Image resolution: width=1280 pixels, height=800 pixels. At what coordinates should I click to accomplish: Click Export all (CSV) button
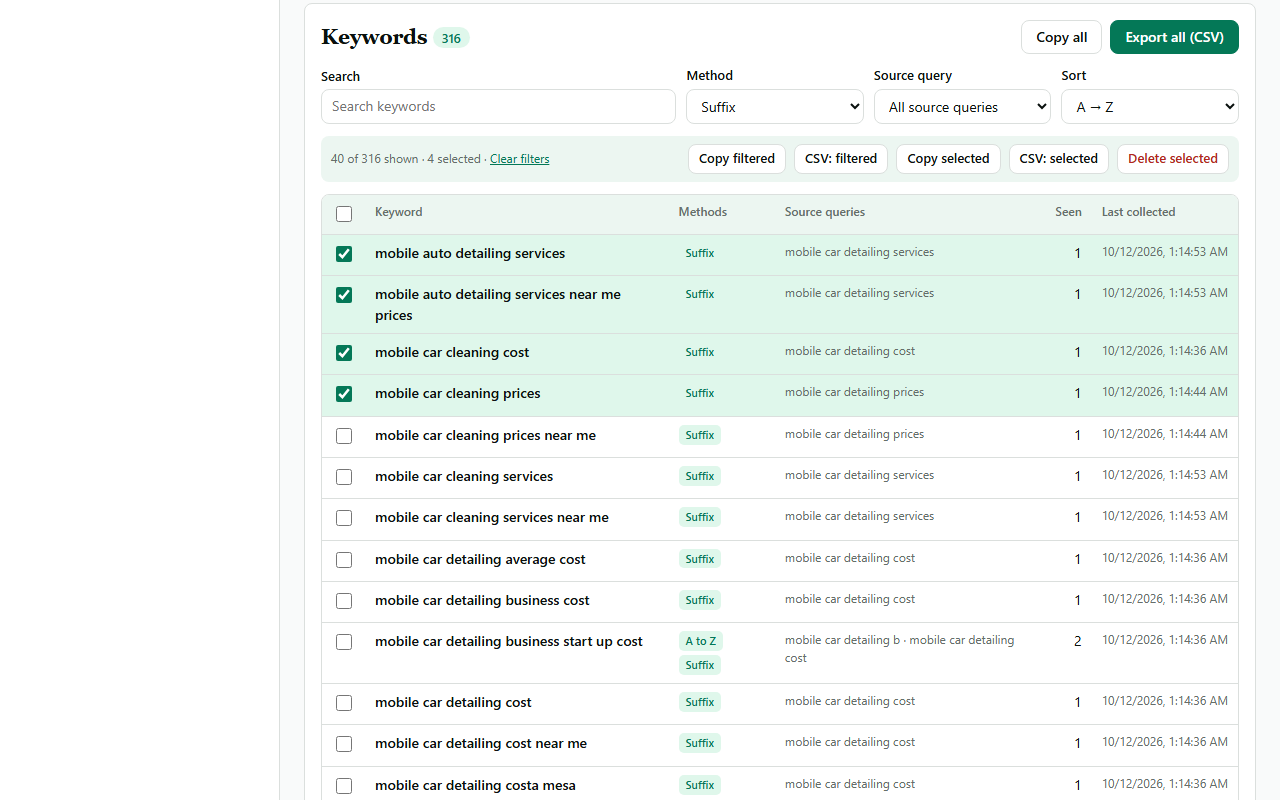1174,37
